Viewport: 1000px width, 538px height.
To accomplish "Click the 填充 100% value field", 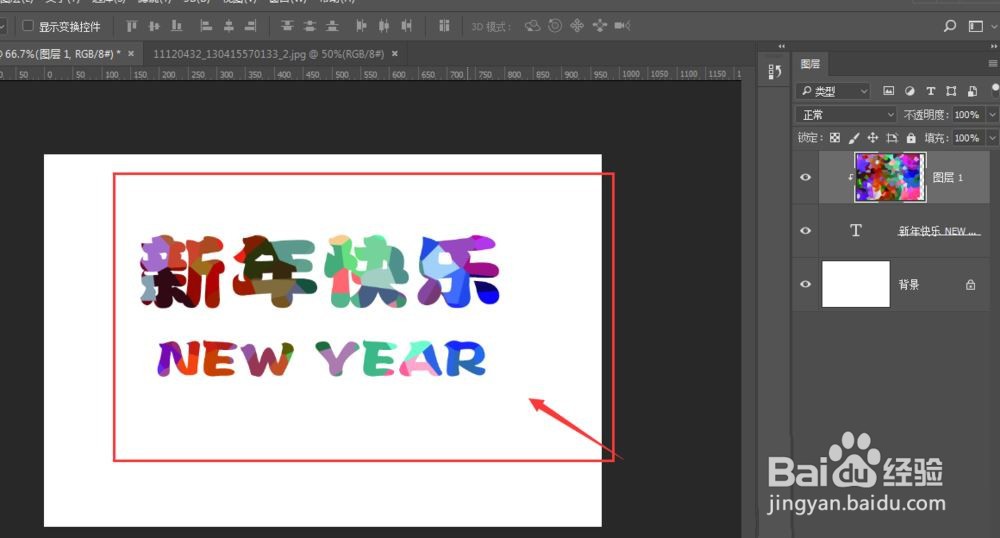I will (967, 138).
